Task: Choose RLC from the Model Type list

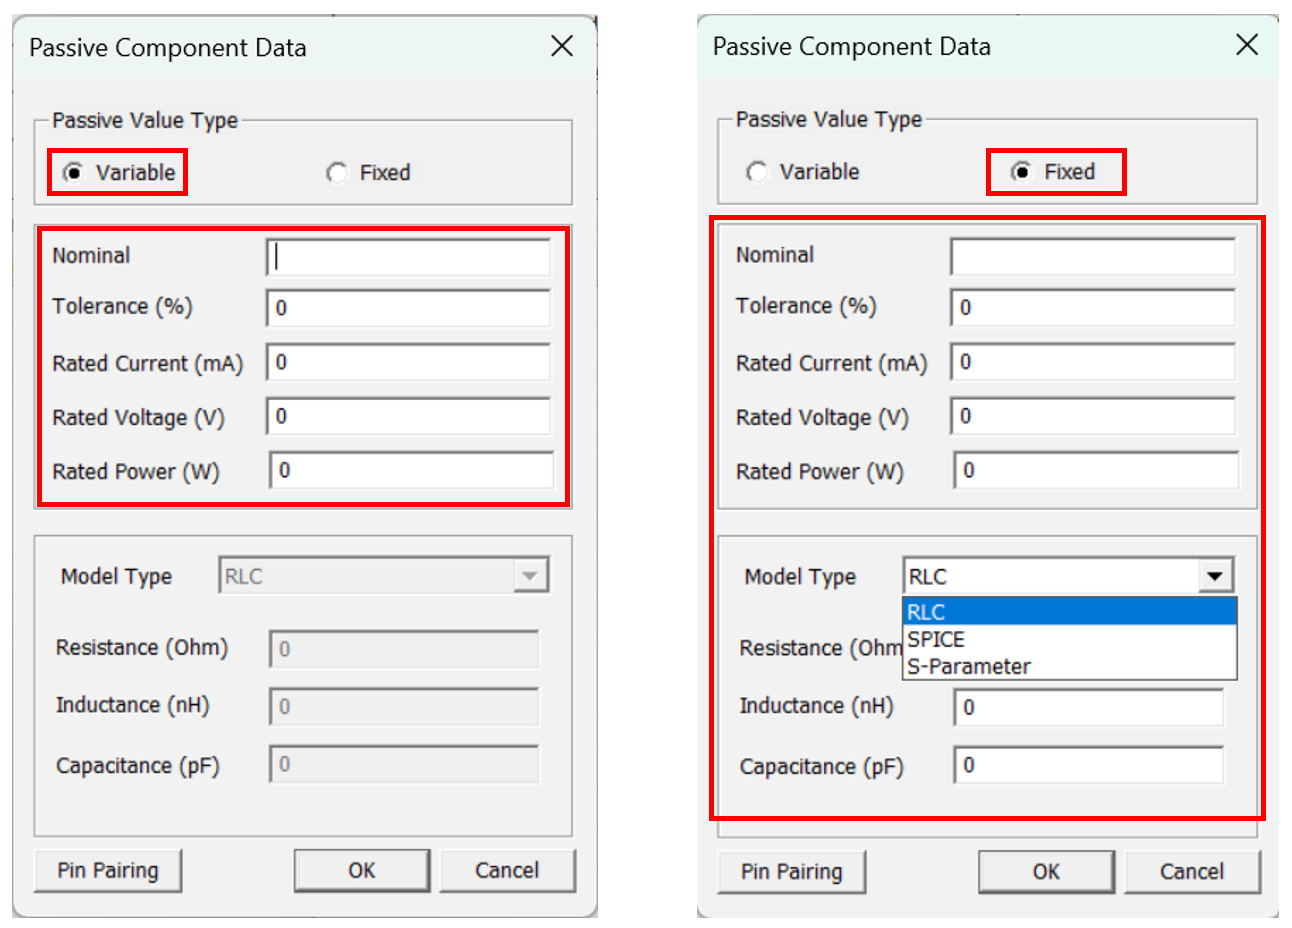Action: (1068, 612)
